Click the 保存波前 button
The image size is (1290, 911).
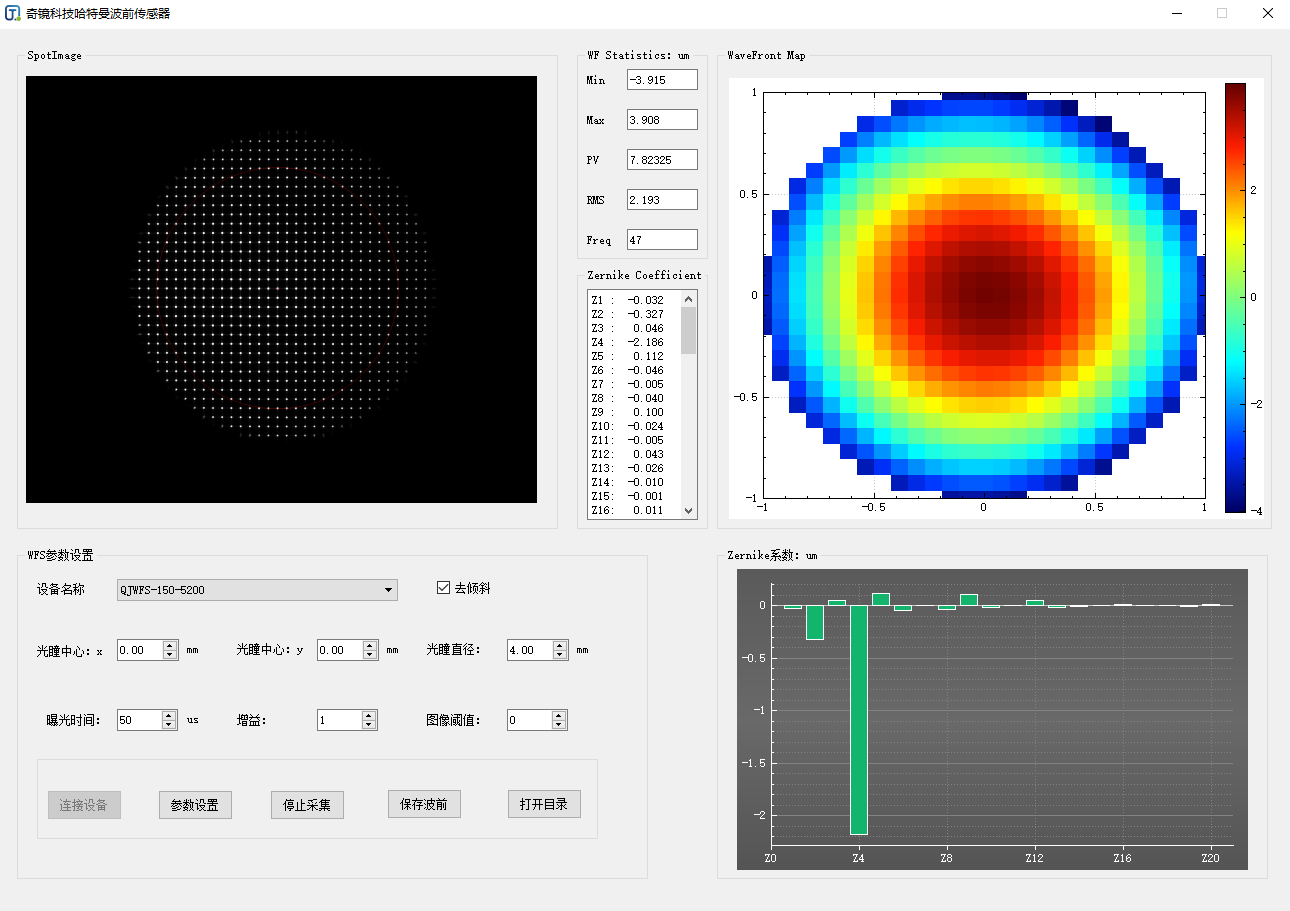click(424, 804)
